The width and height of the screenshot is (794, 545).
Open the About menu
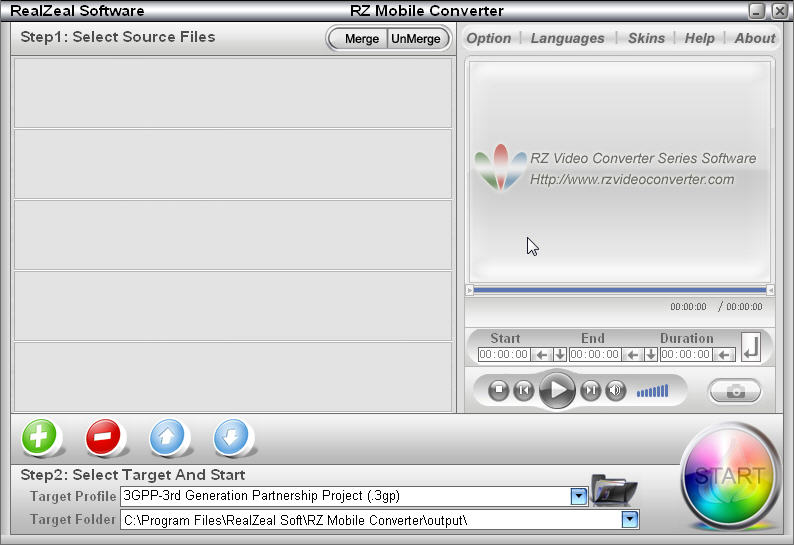(x=755, y=38)
